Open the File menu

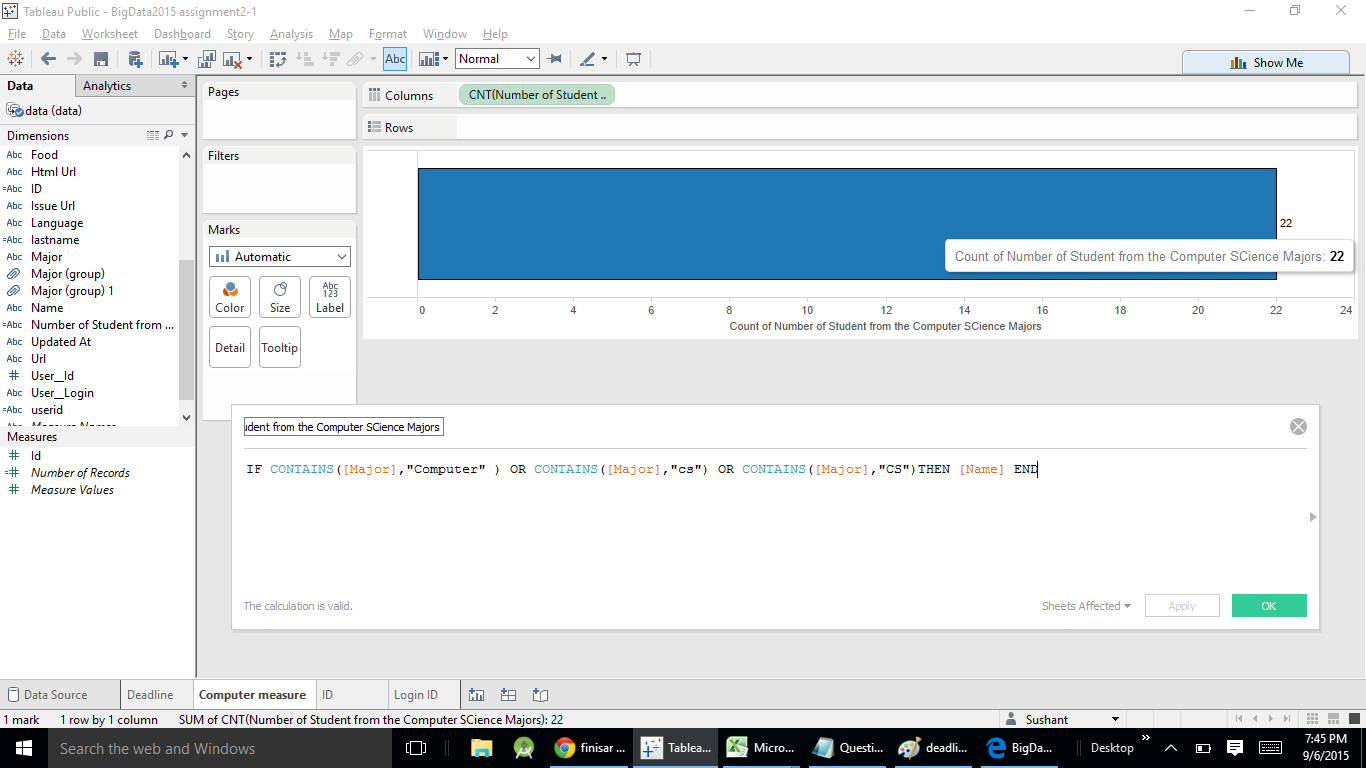pos(17,34)
